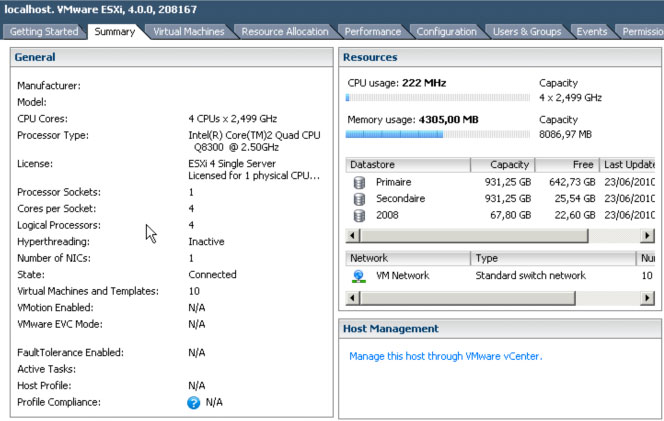Click the 25,54 GB free value

[575, 199]
